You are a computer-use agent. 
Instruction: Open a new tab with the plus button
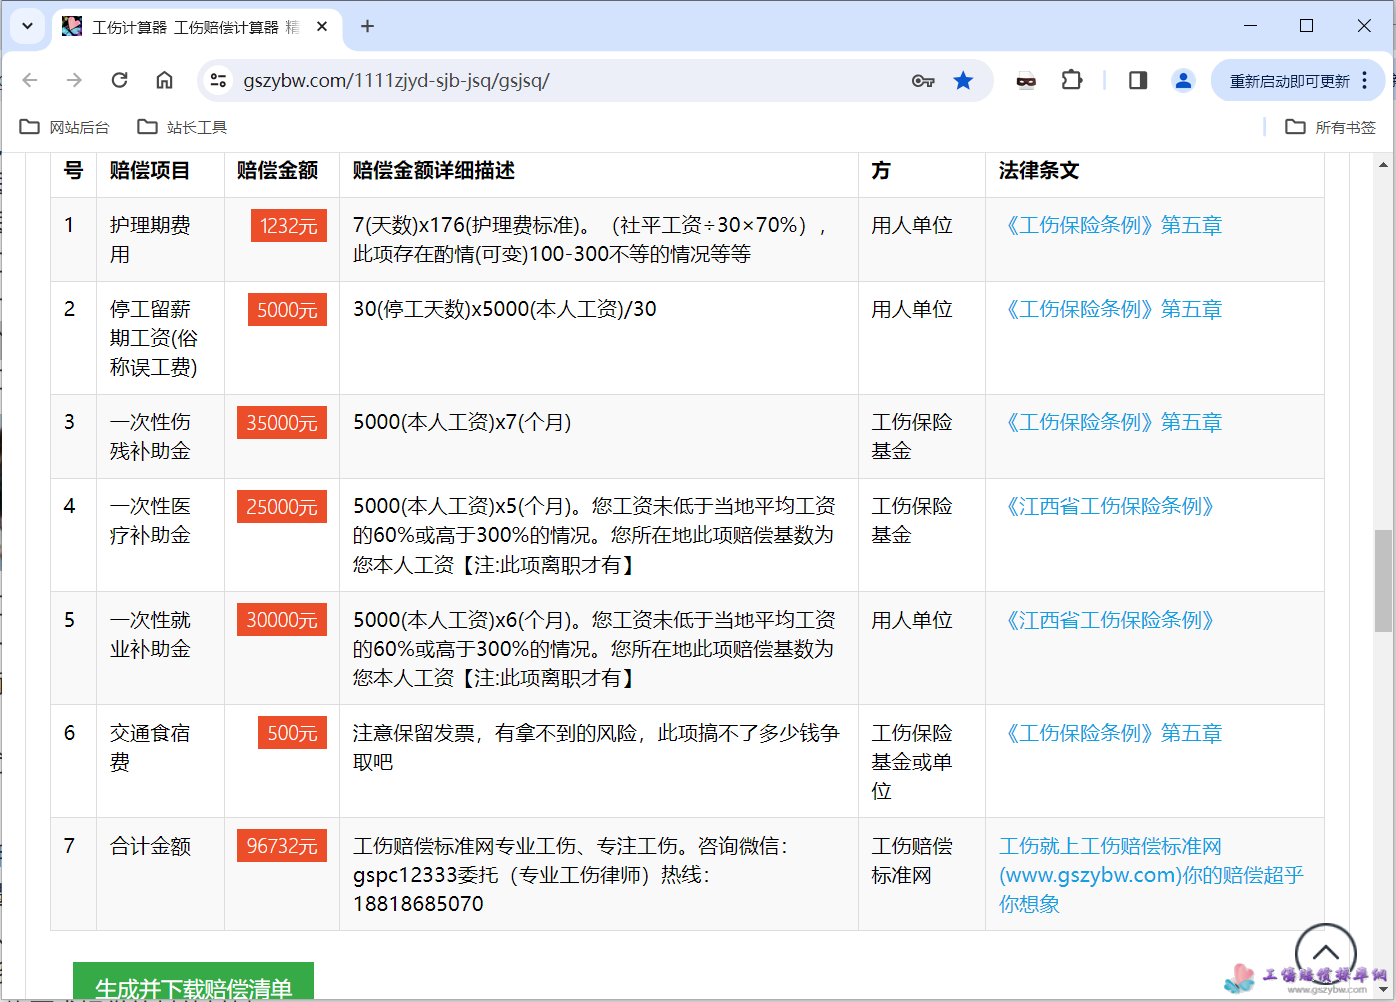pyautogui.click(x=366, y=26)
